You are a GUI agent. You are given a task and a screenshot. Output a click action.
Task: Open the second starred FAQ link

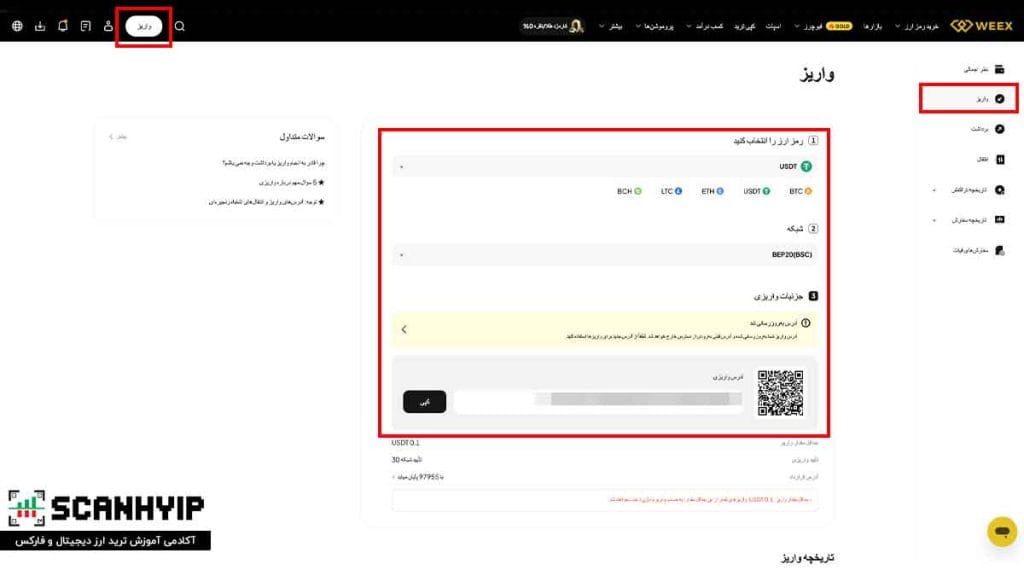[291, 182]
